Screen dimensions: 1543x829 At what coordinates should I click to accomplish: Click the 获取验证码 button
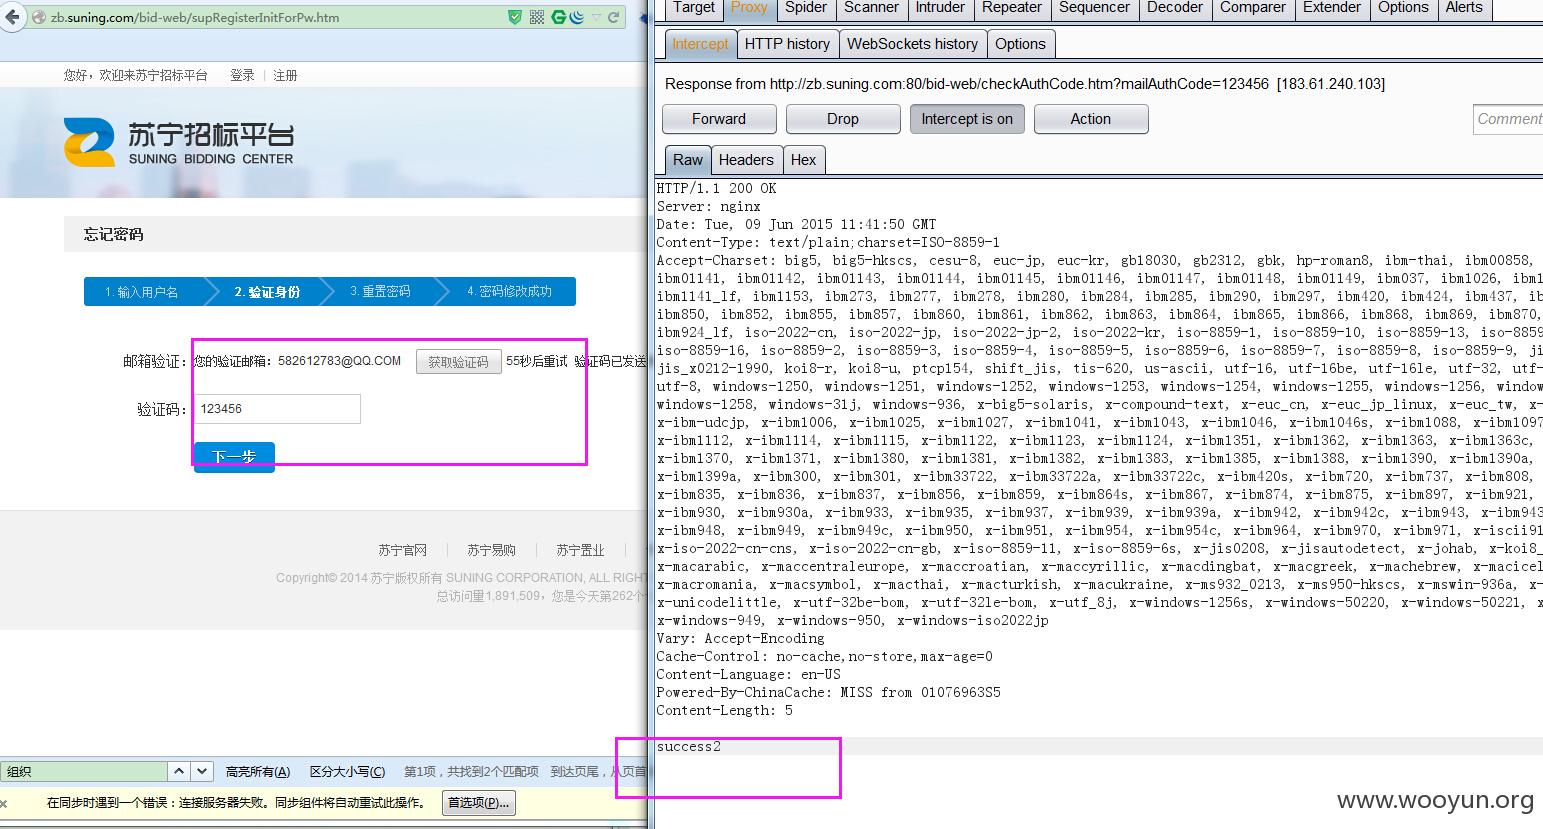458,362
